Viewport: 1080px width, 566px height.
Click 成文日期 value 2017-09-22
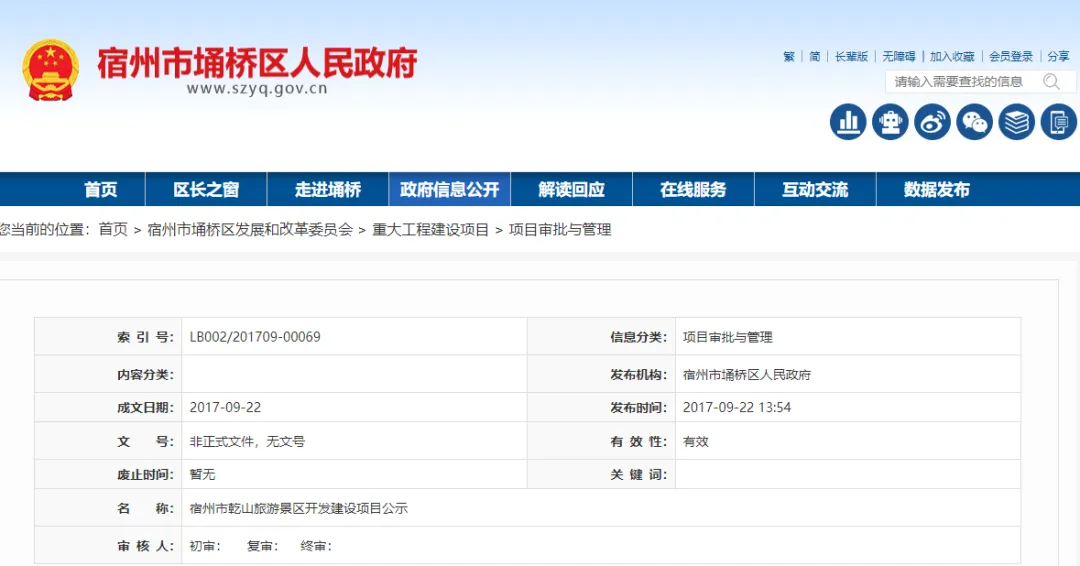tap(225, 408)
